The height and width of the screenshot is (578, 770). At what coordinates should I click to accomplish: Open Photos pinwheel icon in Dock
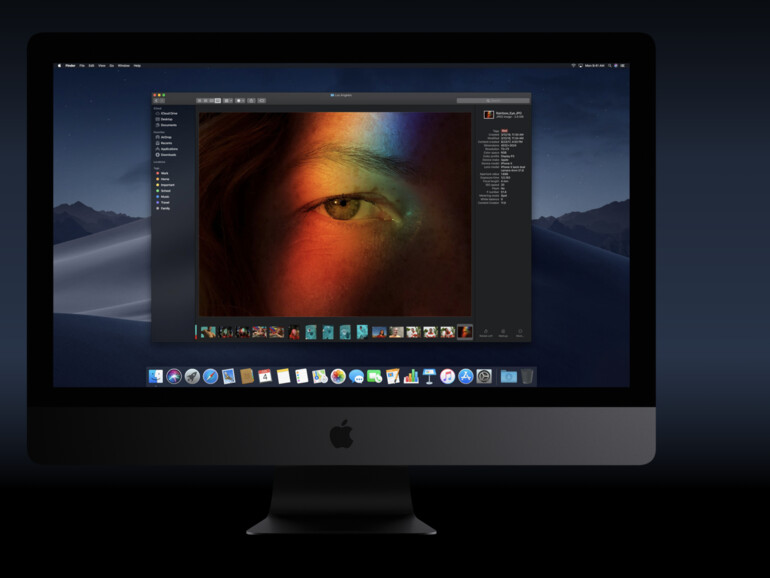[x=338, y=377]
